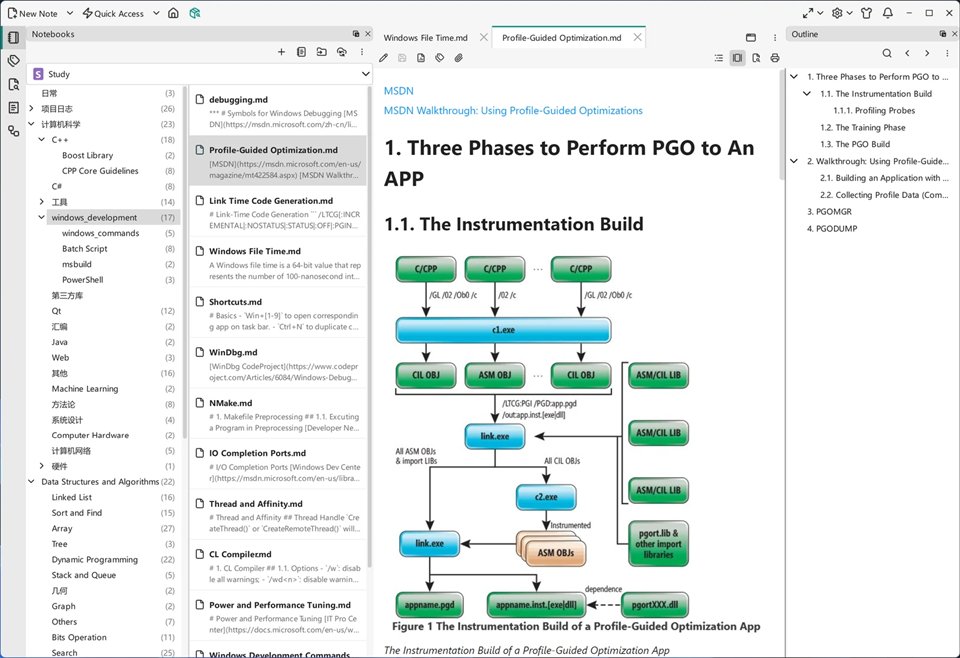960x658 pixels.
Task: Toggle the highlighted editor toolbar button left of find
Action: (x=737, y=58)
